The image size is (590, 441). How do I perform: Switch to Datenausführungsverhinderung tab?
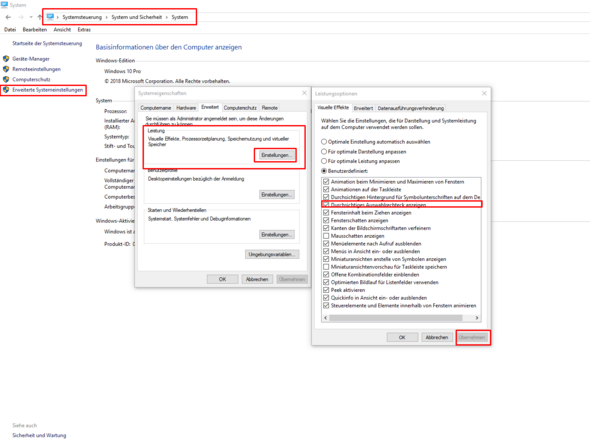tap(411, 108)
